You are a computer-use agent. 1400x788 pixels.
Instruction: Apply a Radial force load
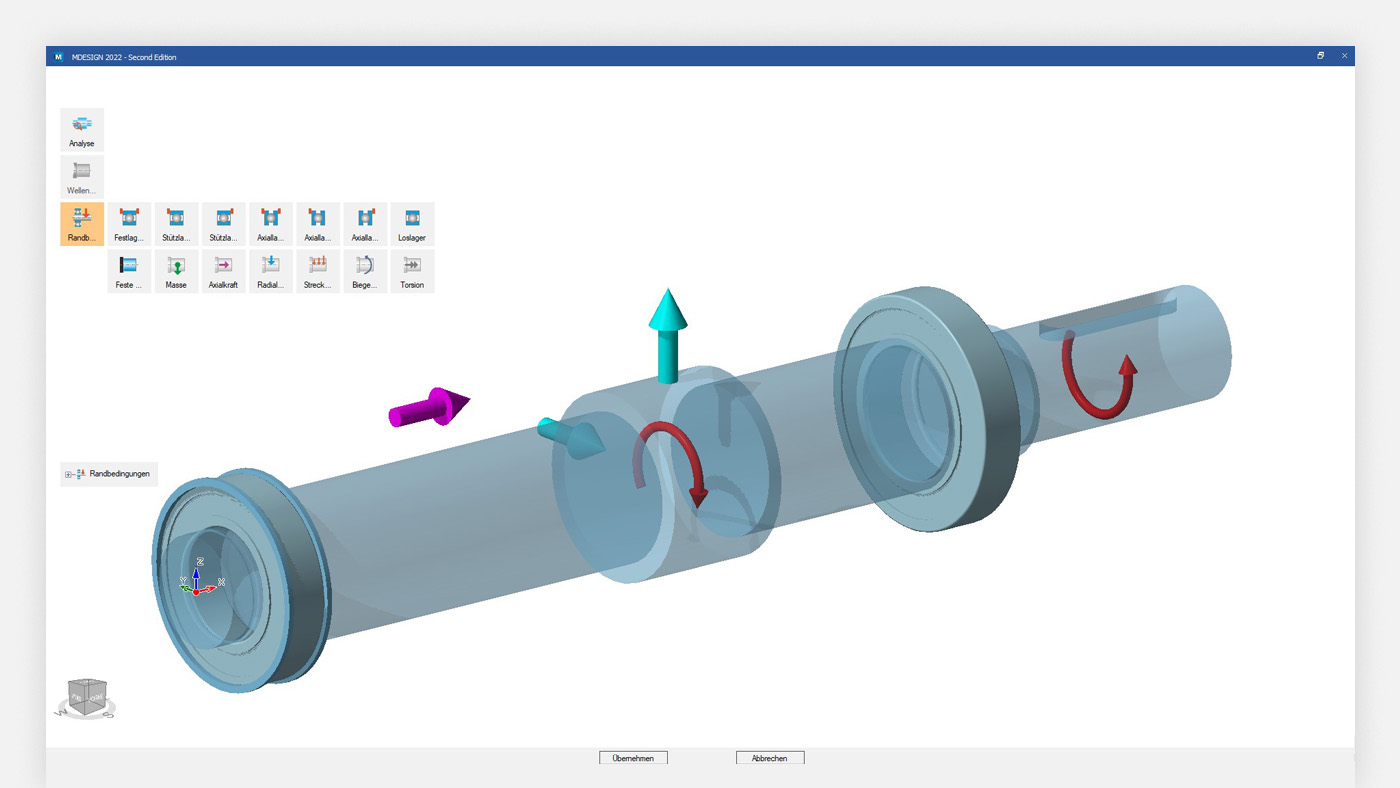click(270, 270)
